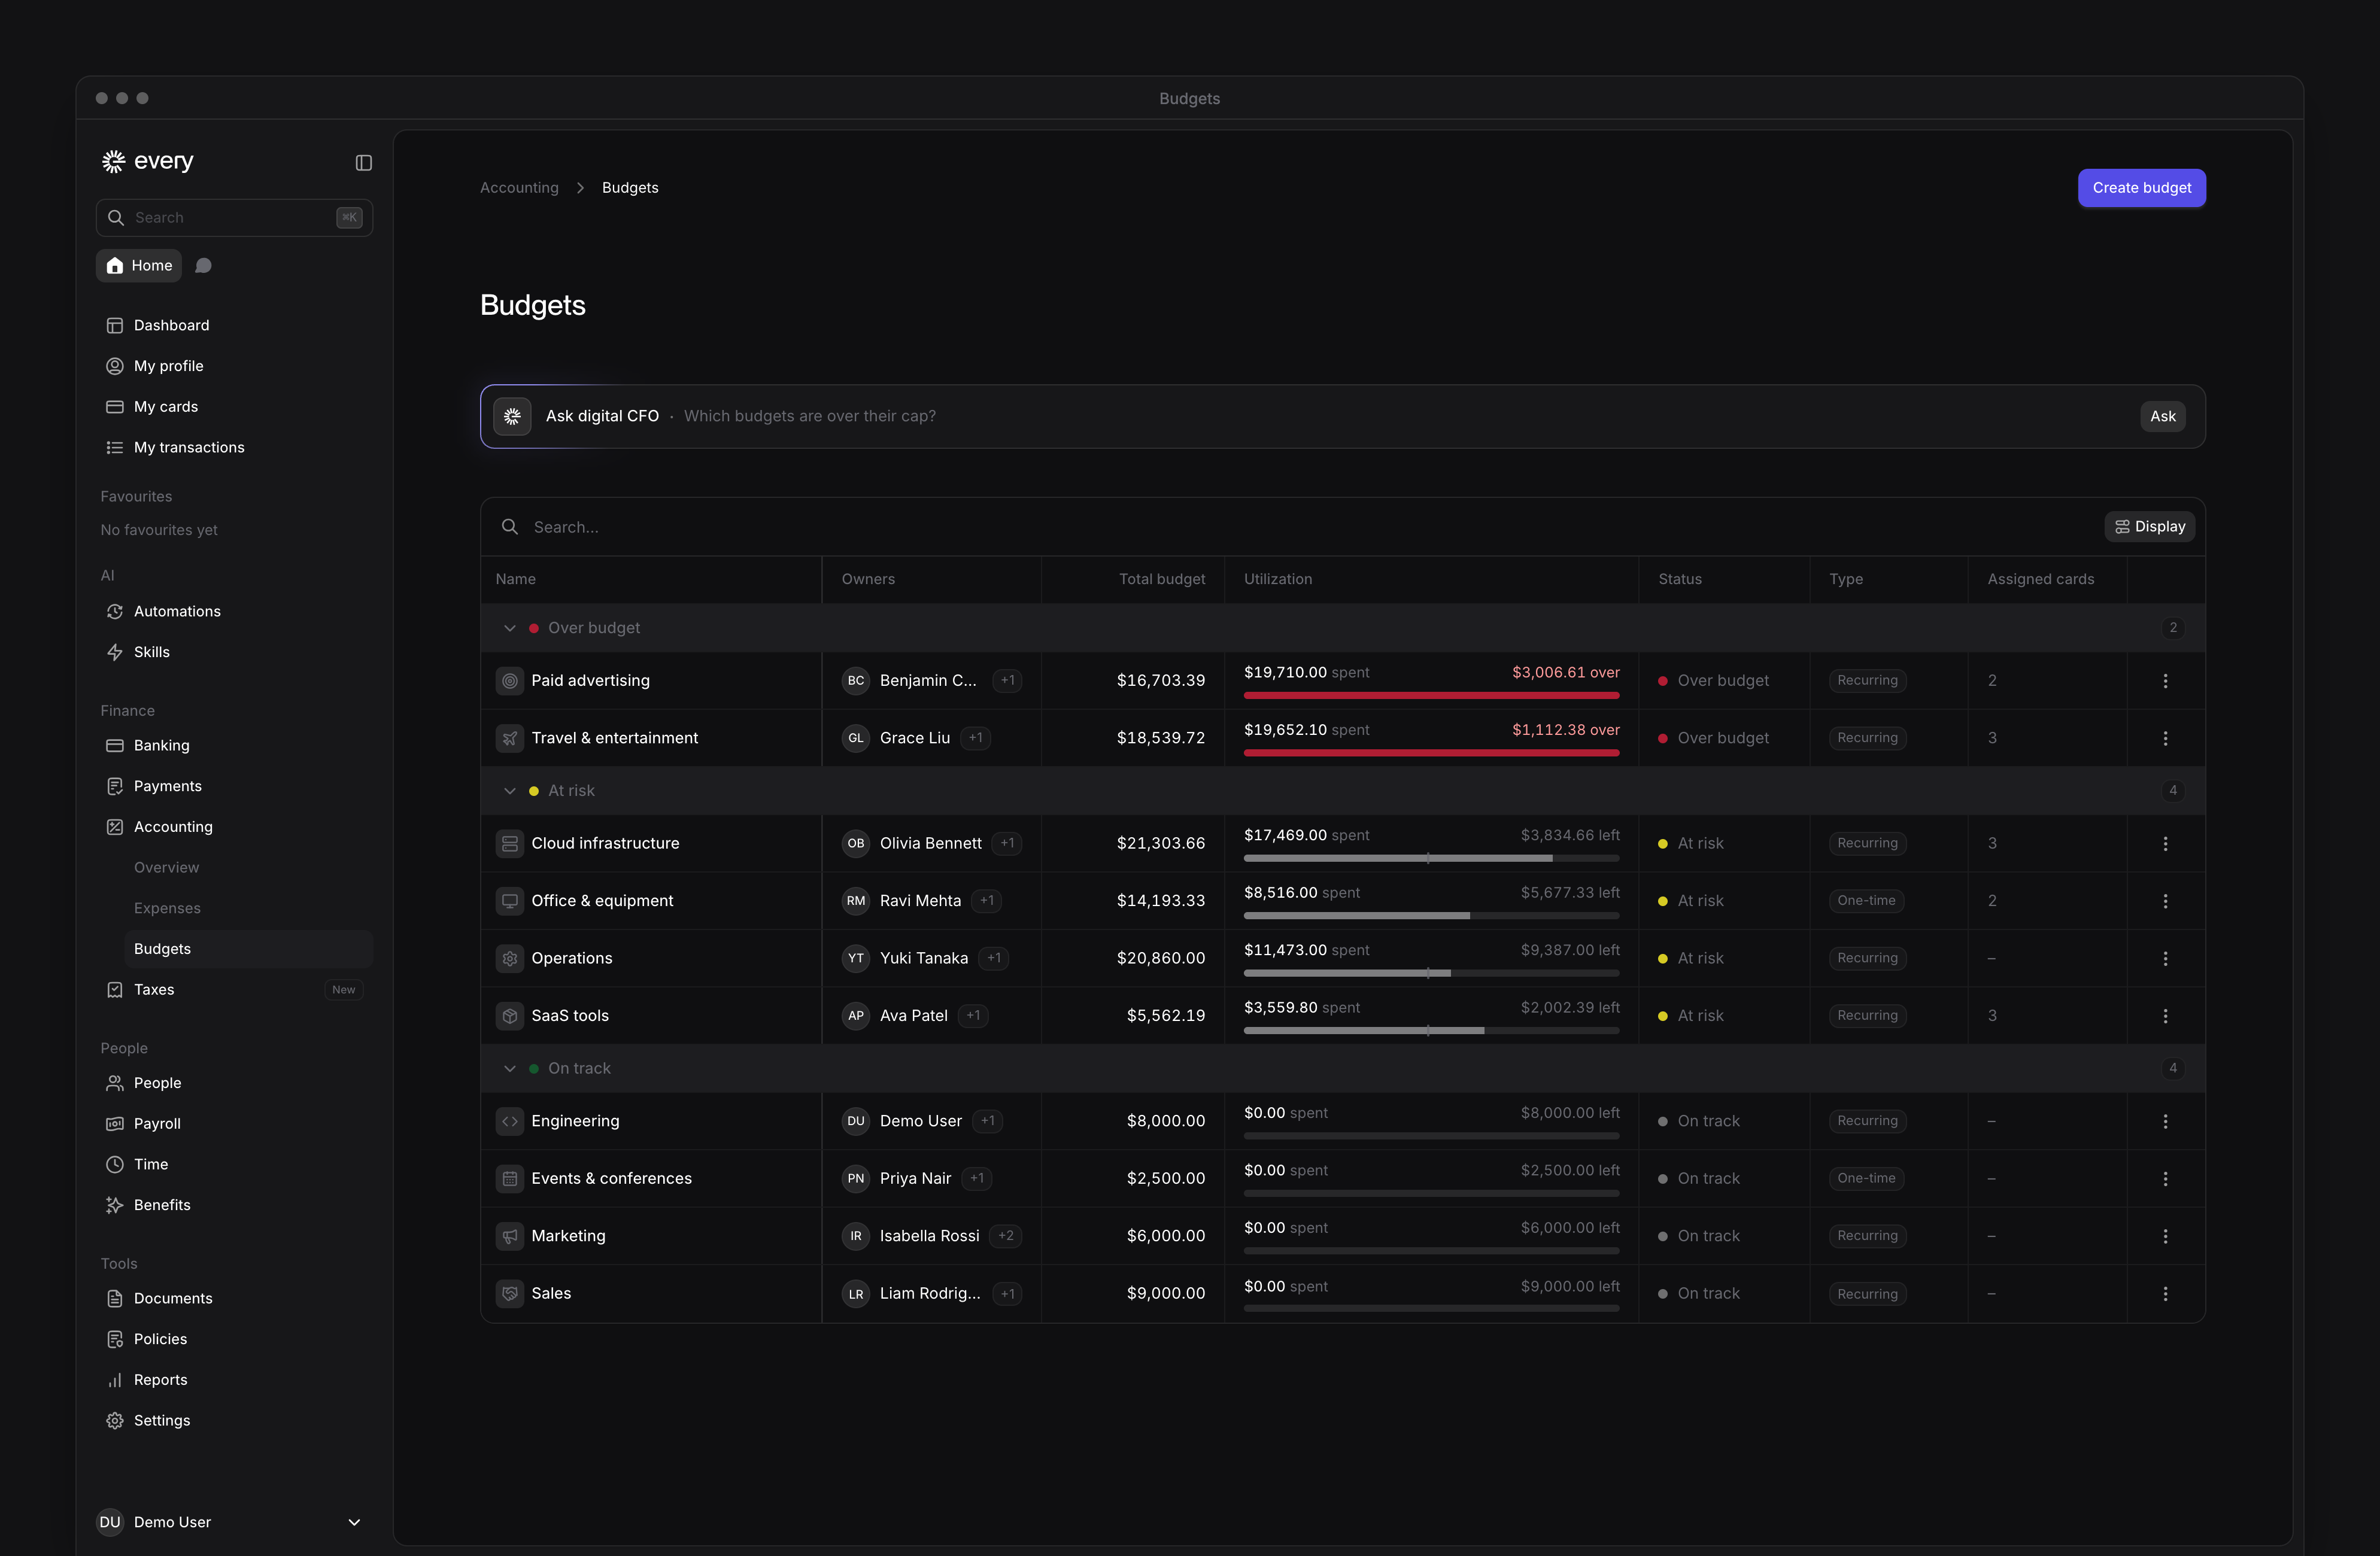Click the Paid advertising target icon
2380x1556 pixels.
click(510, 681)
